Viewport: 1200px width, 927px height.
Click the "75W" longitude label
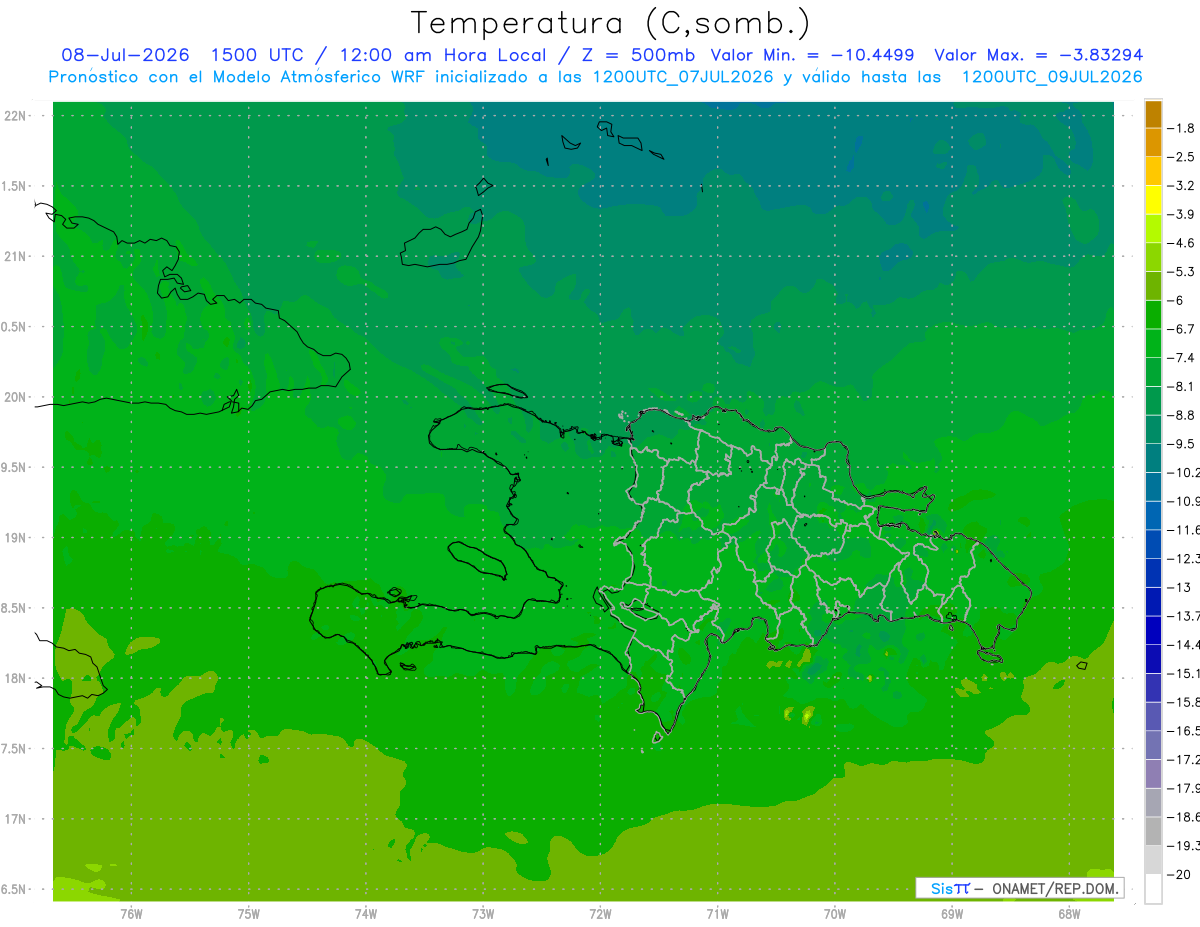click(249, 913)
